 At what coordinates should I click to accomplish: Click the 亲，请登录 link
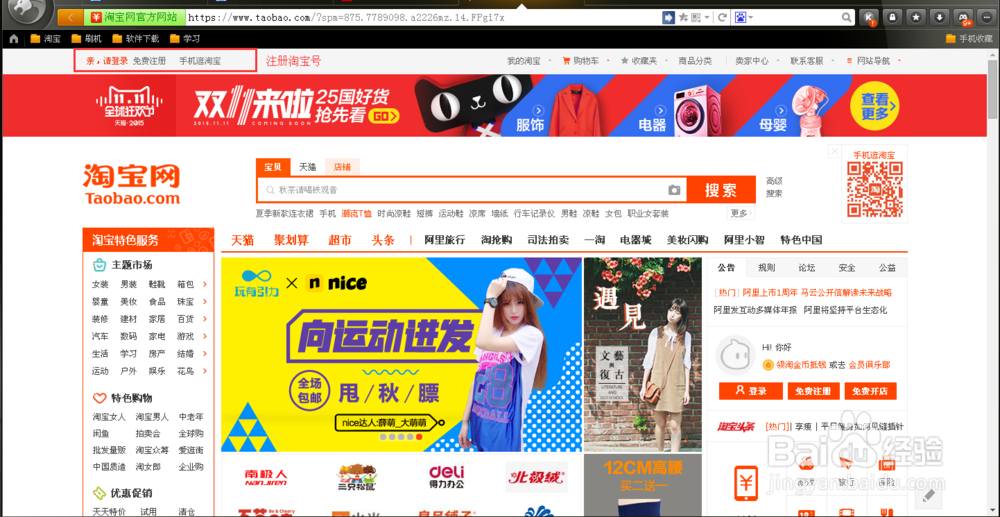[107, 61]
